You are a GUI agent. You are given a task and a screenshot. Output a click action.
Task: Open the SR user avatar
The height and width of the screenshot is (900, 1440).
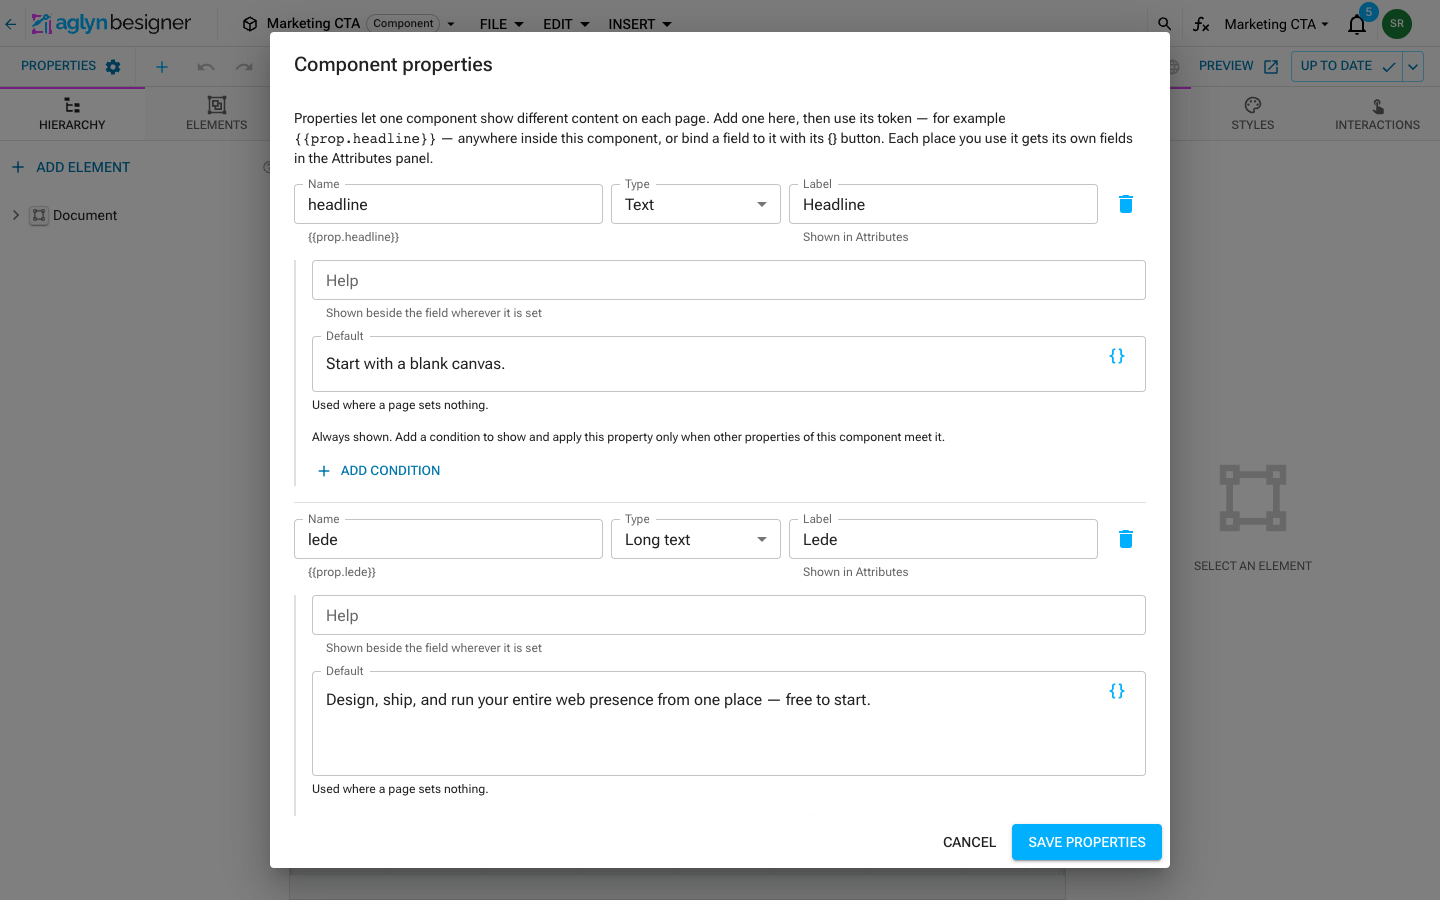(1397, 24)
